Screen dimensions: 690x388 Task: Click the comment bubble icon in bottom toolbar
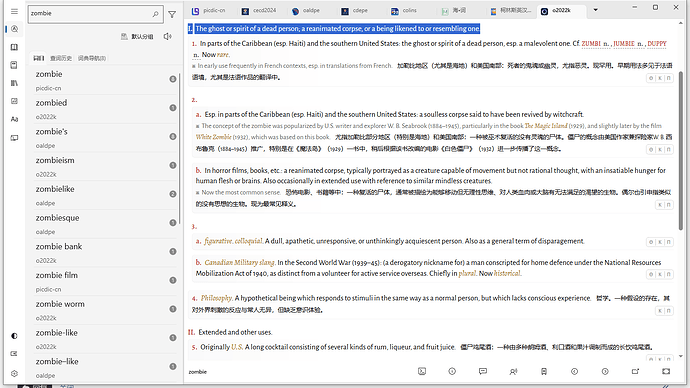pyautogui.click(x=483, y=371)
